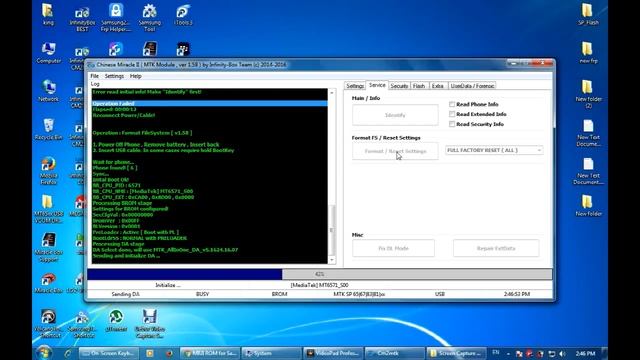Switch to the Security tab
Screen dimensions: 640x360
(x=399, y=86)
